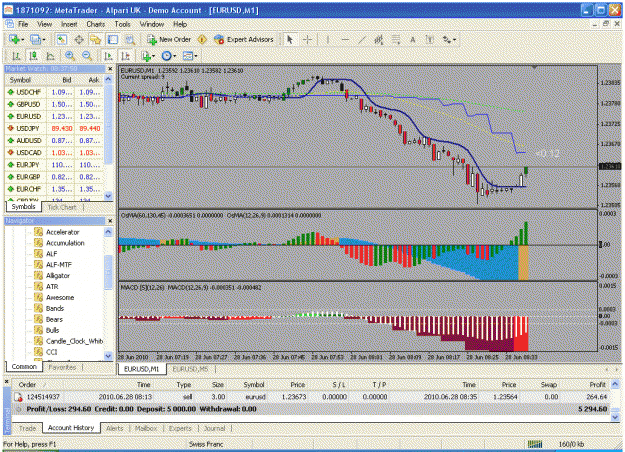625x452 pixels.
Task: Zoom in on the chart
Action: 70,56
